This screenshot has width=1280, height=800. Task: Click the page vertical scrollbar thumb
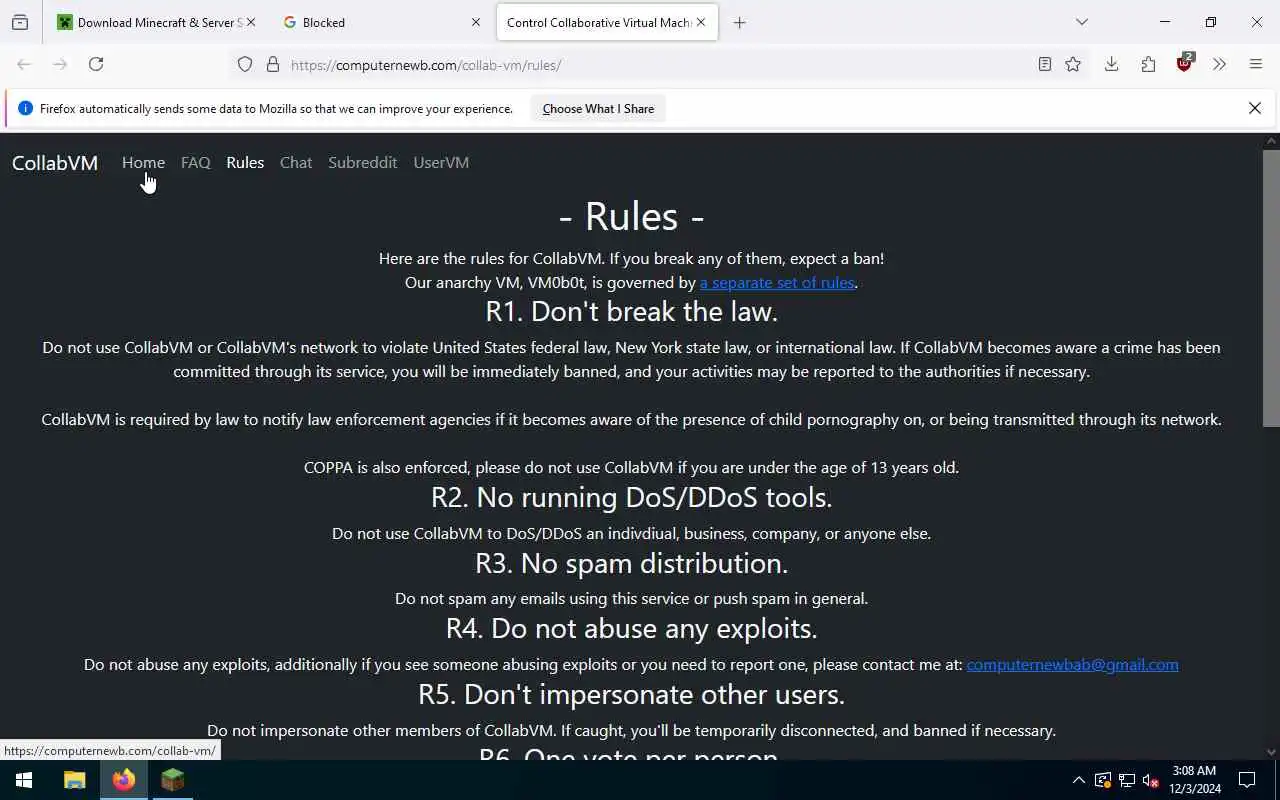point(1271,288)
